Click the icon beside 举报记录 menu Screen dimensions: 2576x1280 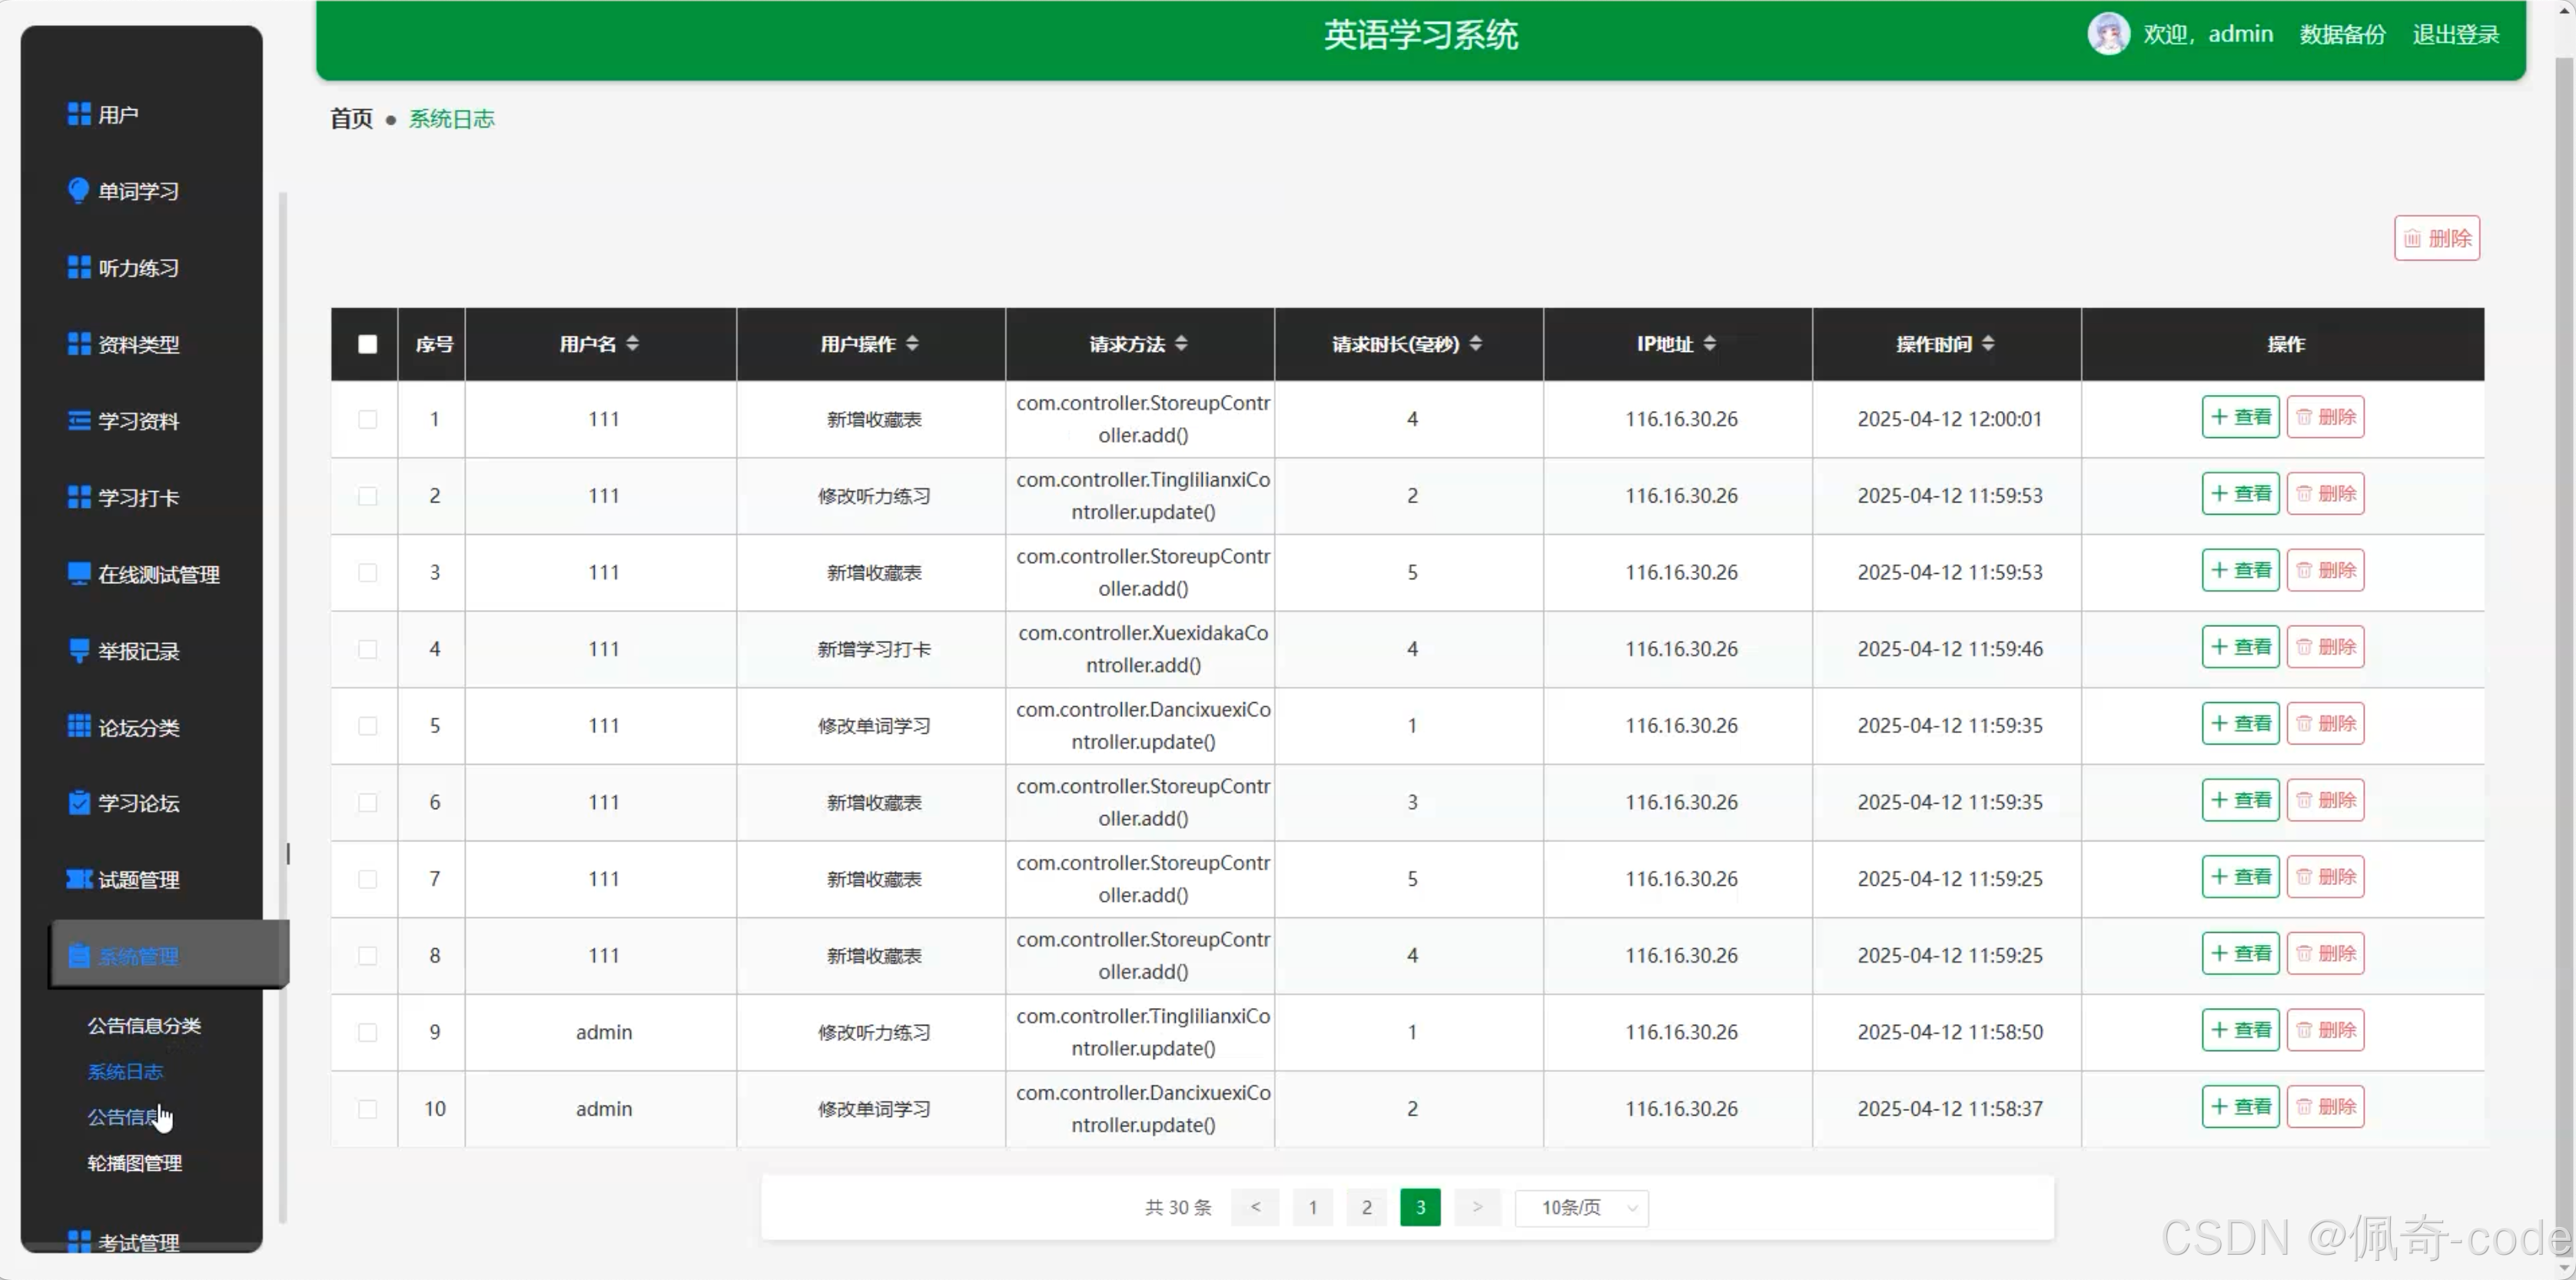point(78,650)
